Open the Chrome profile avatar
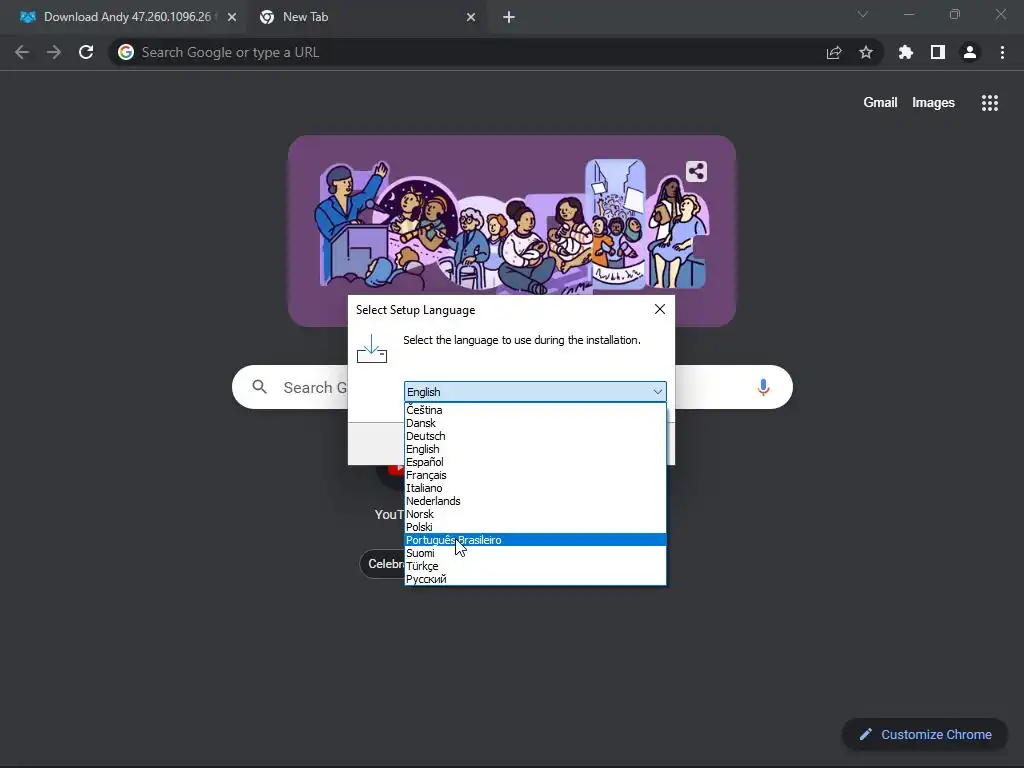Screen dimensions: 1024x768 coord(970,52)
